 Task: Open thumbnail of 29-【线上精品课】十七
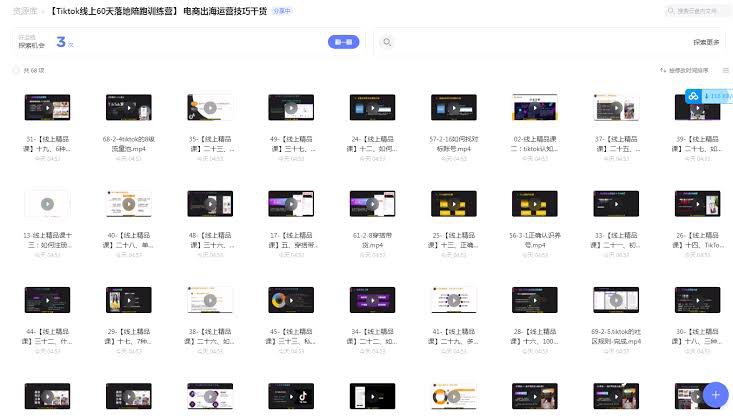click(129, 300)
